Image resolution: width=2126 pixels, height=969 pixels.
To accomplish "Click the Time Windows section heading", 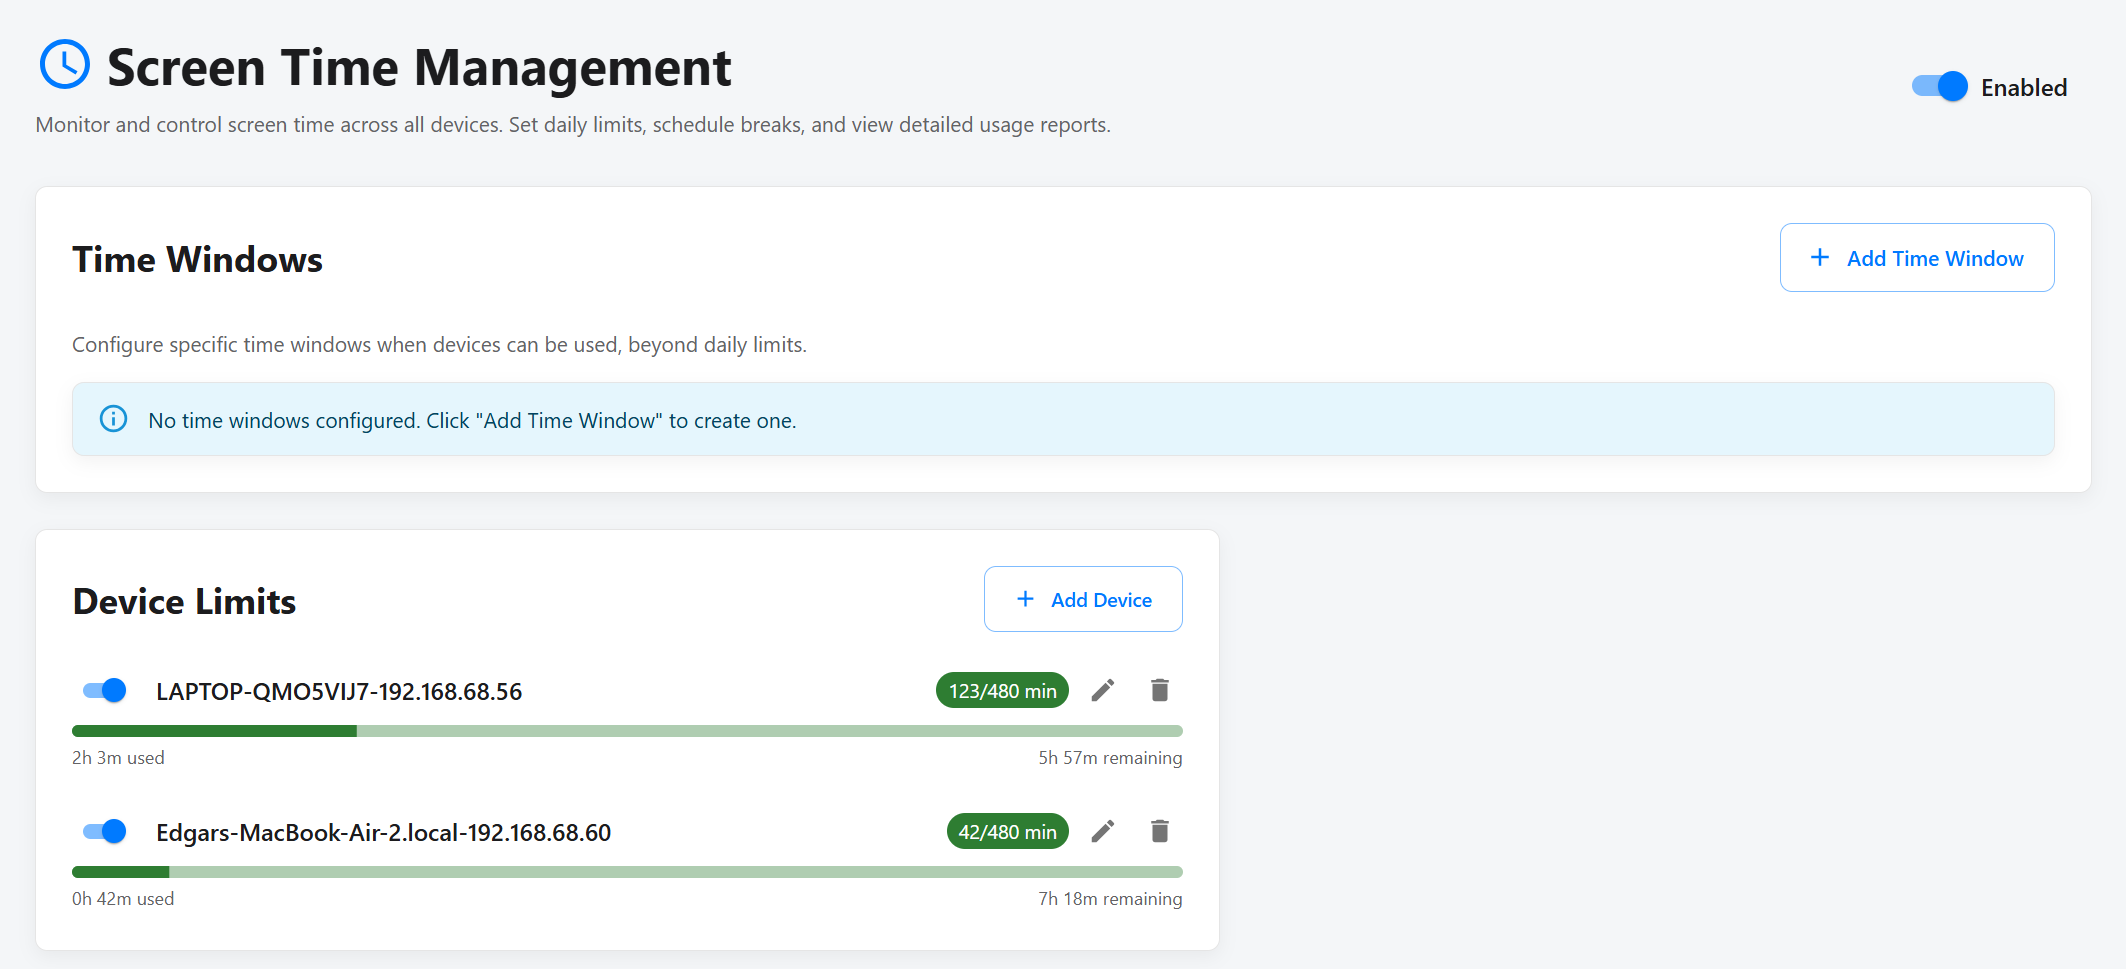I will coord(196,259).
